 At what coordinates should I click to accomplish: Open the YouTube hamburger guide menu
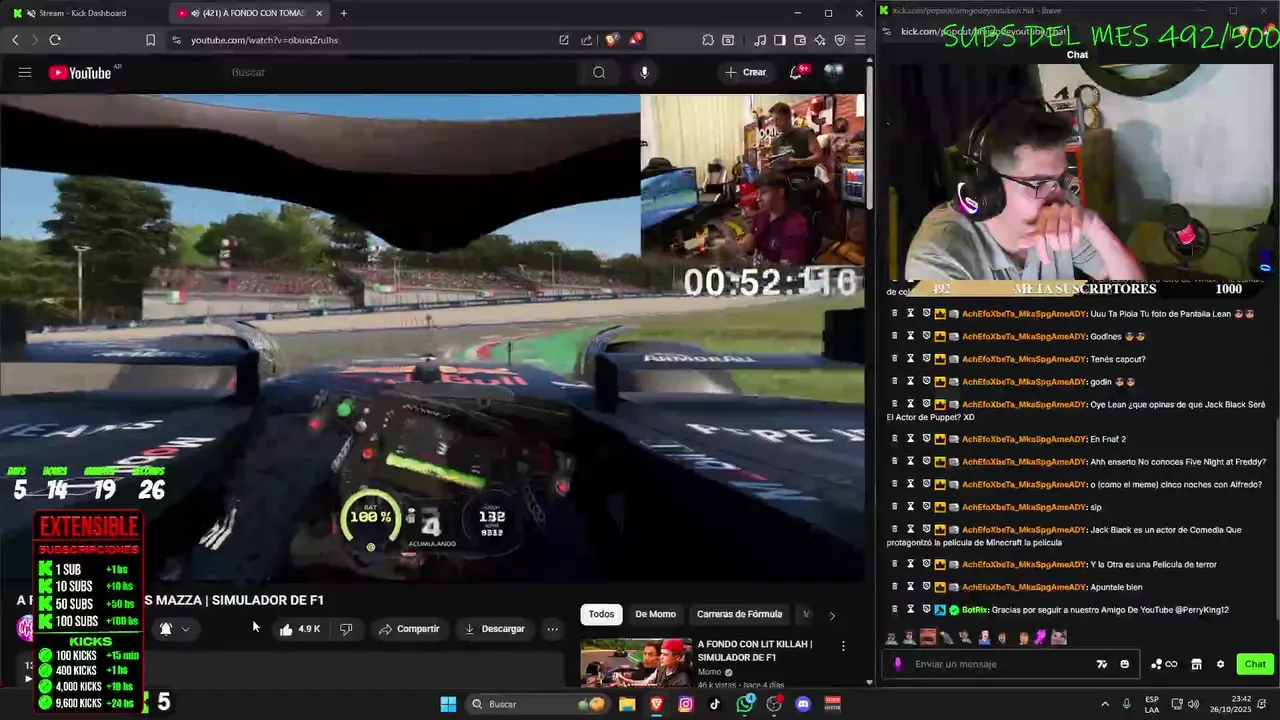point(25,72)
